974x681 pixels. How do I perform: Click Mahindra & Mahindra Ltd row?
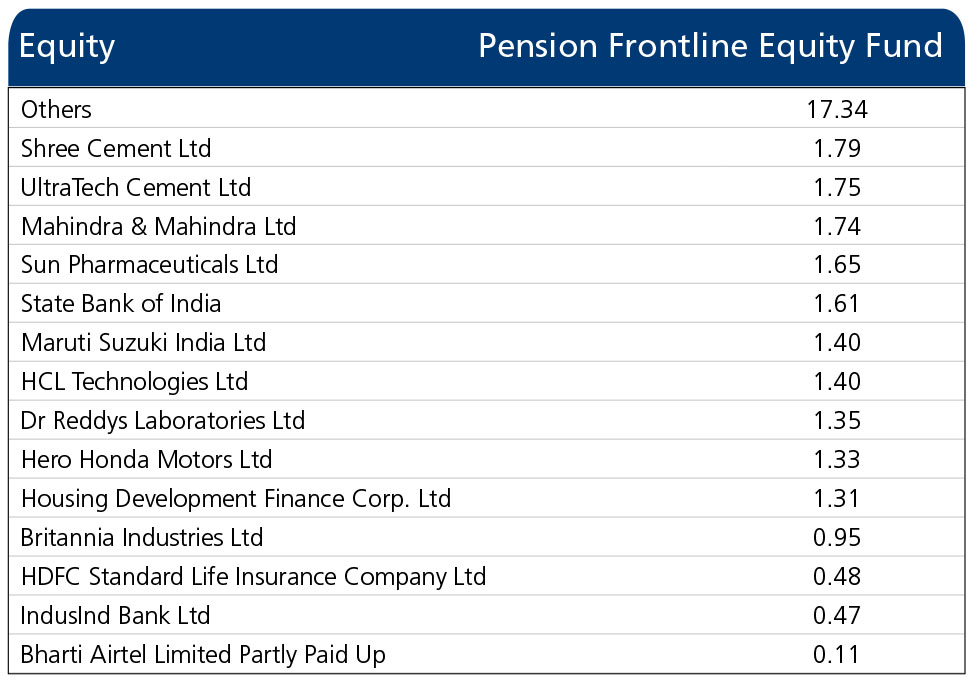coord(487,226)
